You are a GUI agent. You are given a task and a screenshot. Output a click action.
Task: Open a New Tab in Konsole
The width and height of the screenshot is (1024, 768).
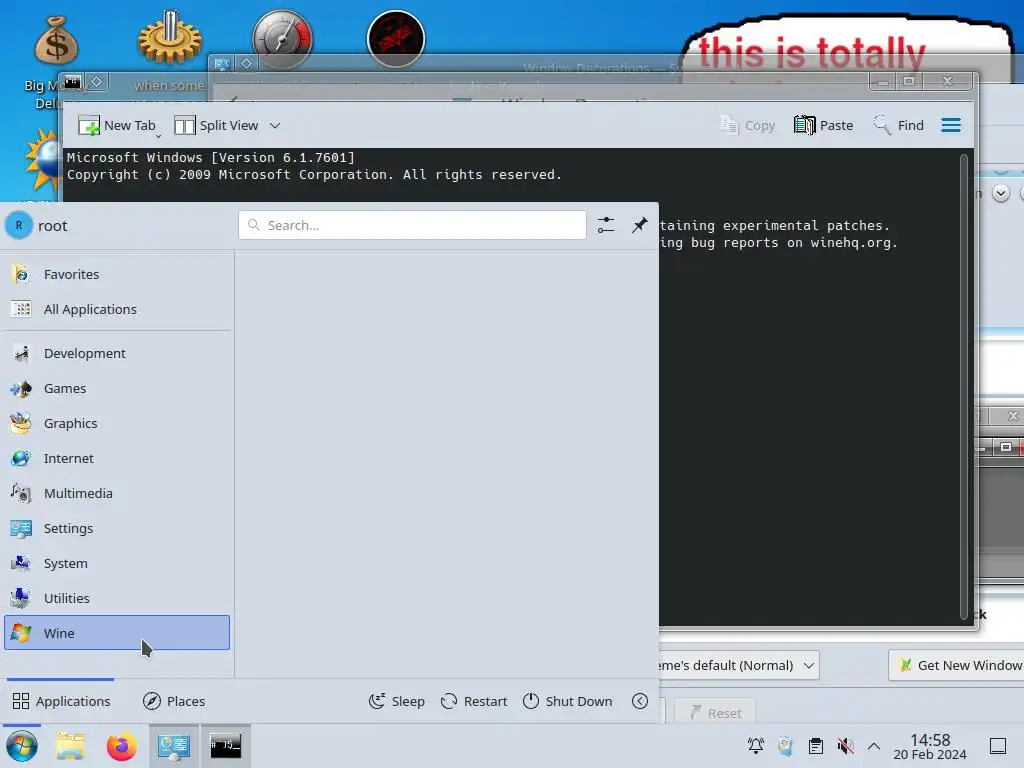(x=117, y=125)
